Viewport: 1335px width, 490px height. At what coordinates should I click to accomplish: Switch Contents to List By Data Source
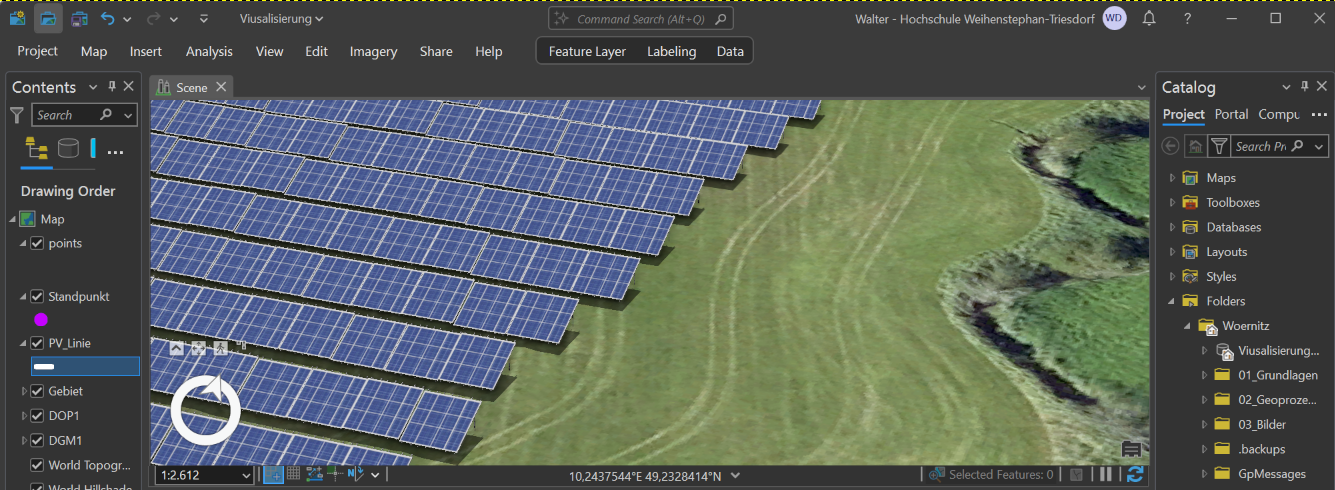click(x=68, y=150)
